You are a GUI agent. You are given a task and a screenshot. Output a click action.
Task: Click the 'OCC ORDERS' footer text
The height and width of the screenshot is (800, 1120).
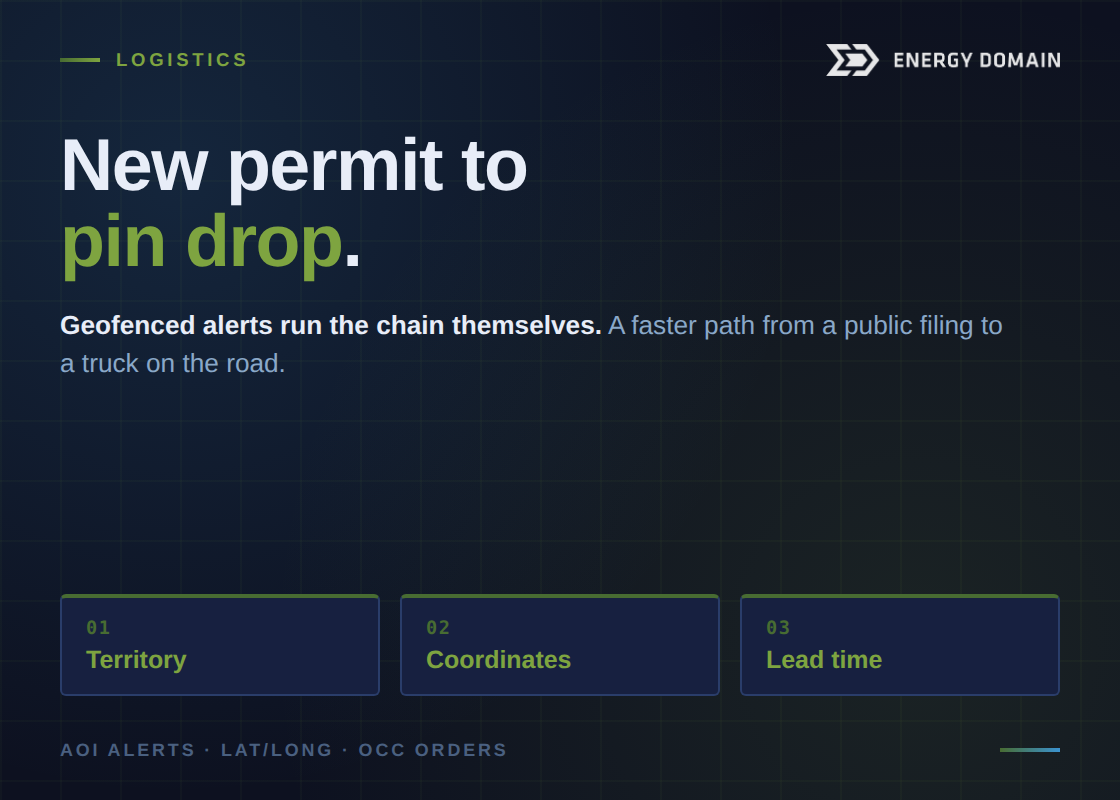(433, 750)
